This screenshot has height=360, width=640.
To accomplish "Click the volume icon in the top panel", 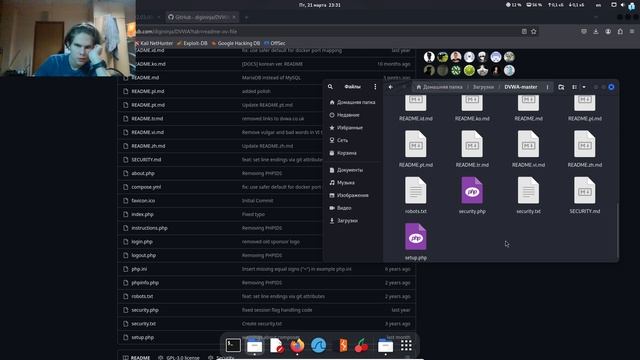I will point(622,5).
